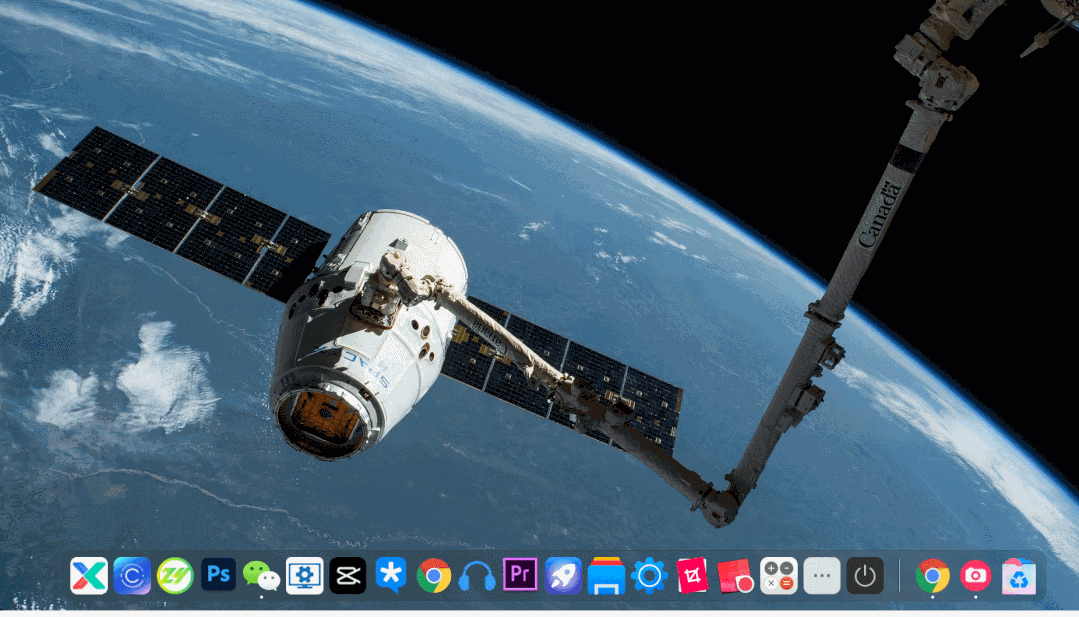Click the dock power button
This screenshot has height=617, width=1079.
864,576
